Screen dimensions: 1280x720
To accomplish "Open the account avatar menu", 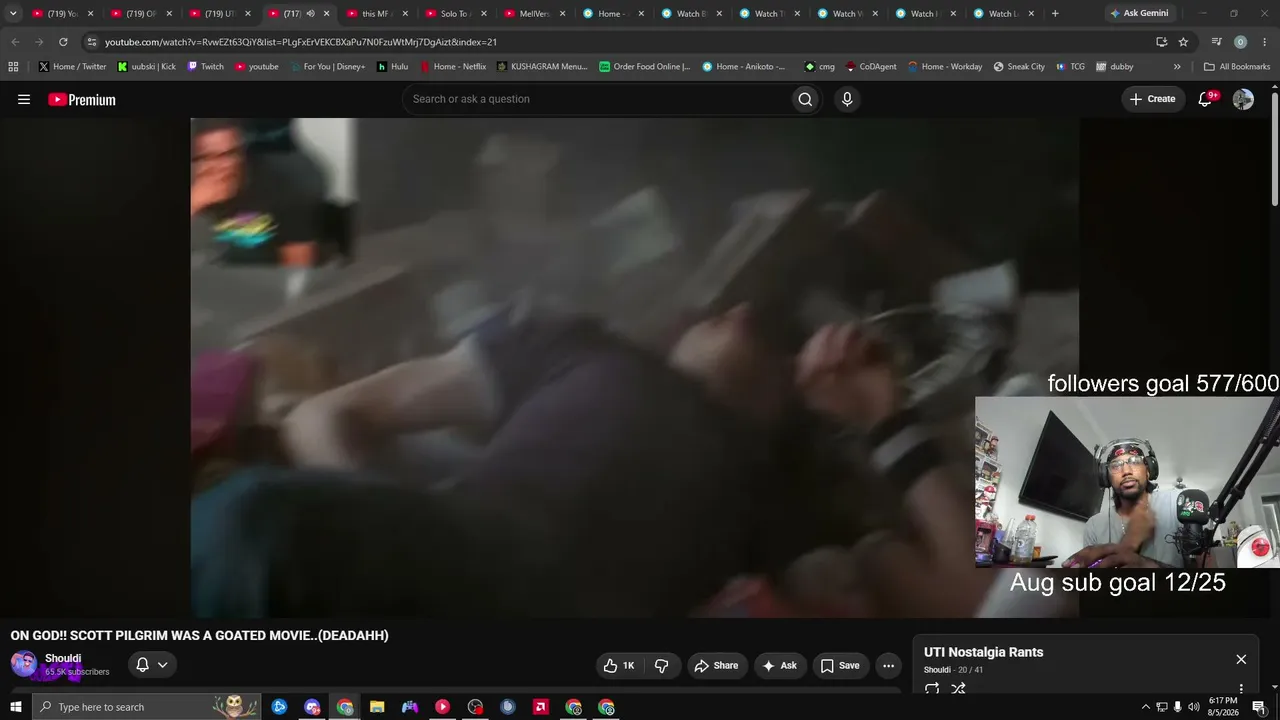I will pos(1243,99).
